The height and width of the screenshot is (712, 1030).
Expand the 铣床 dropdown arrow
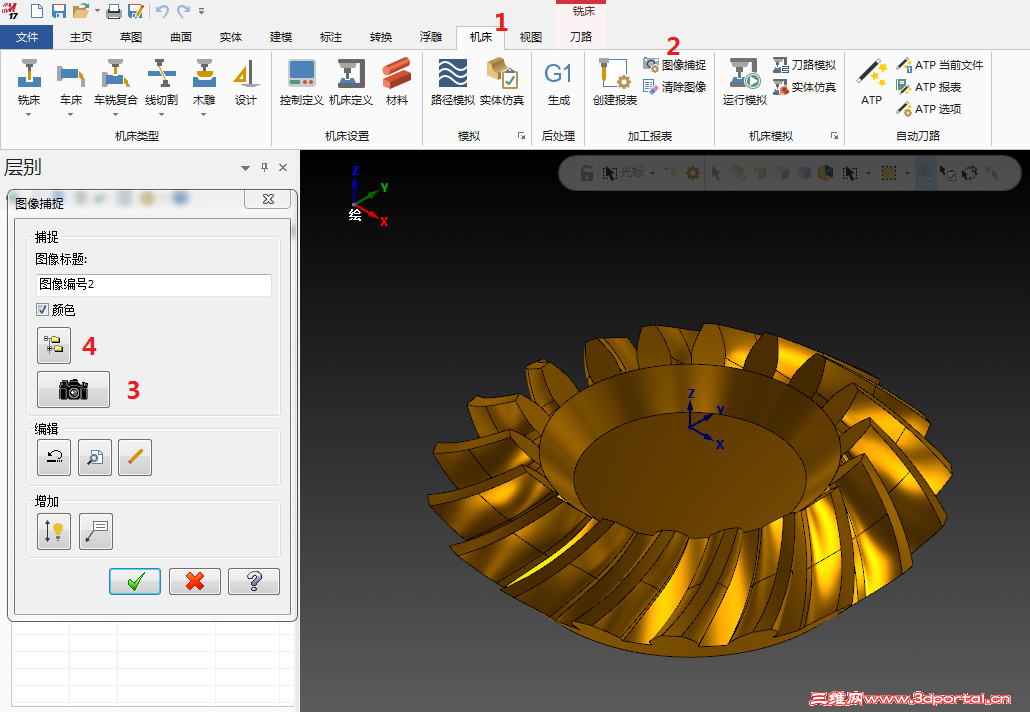[28, 115]
